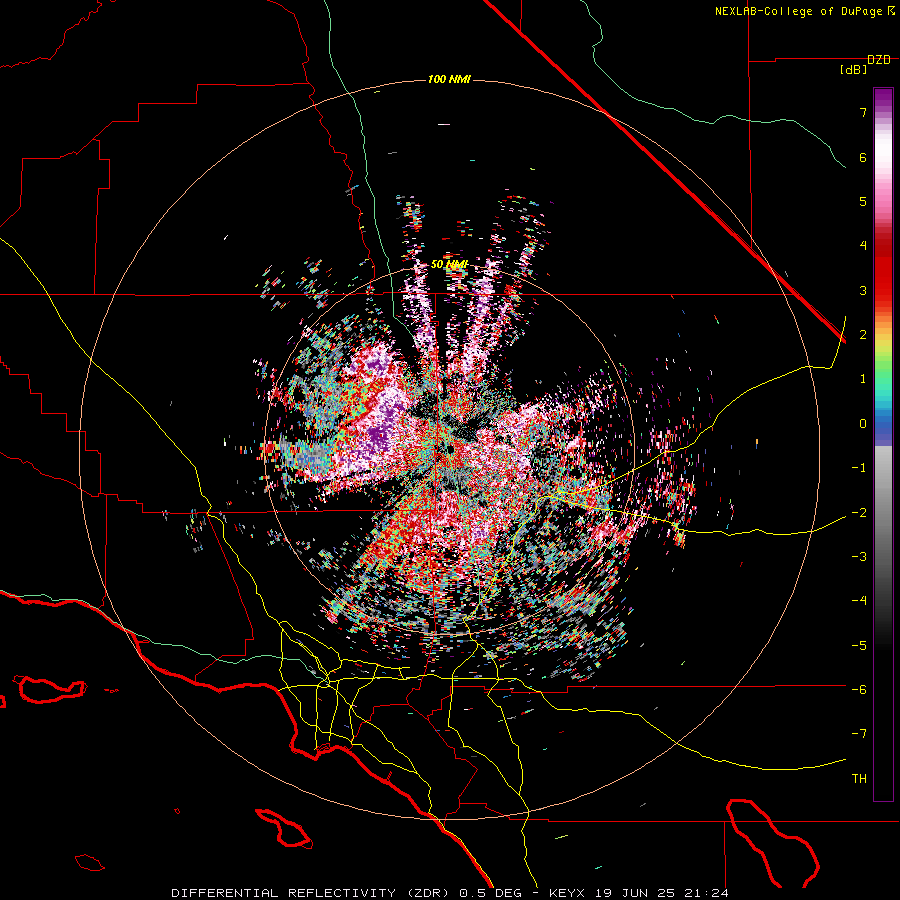Select the 7 dB scale value

pyautogui.click(x=863, y=112)
